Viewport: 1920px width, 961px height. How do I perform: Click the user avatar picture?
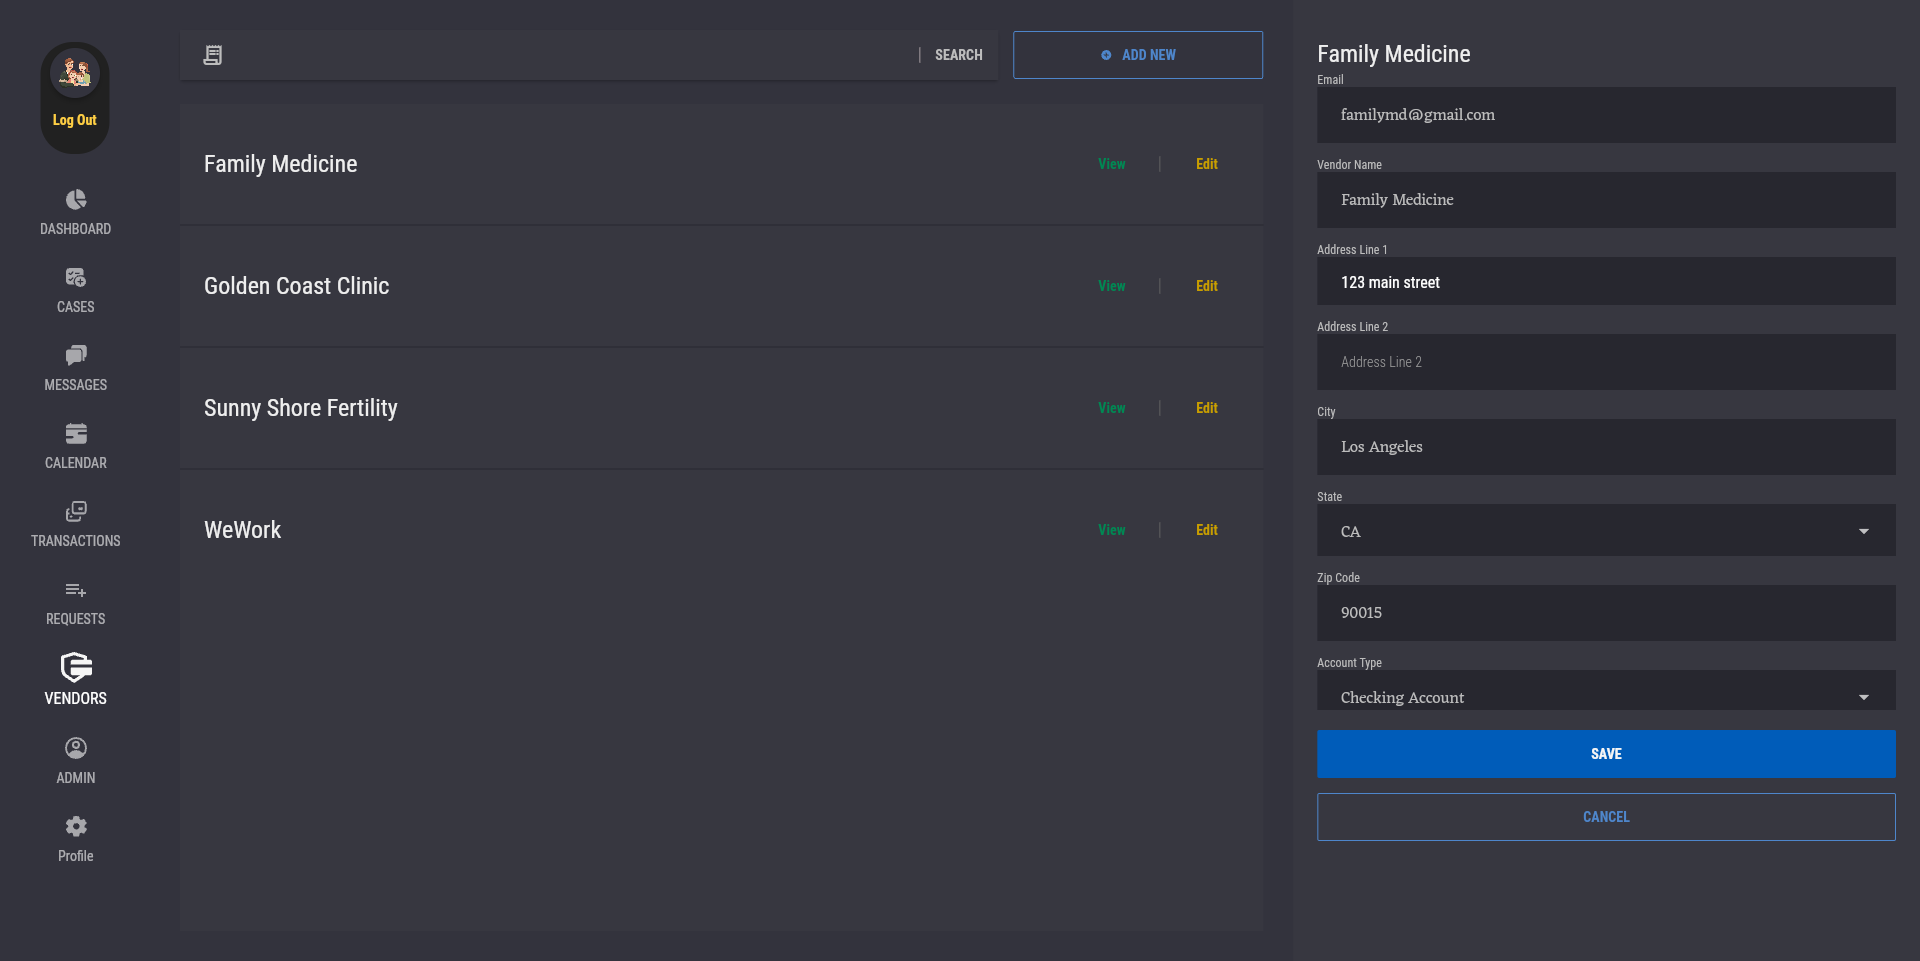coord(75,73)
